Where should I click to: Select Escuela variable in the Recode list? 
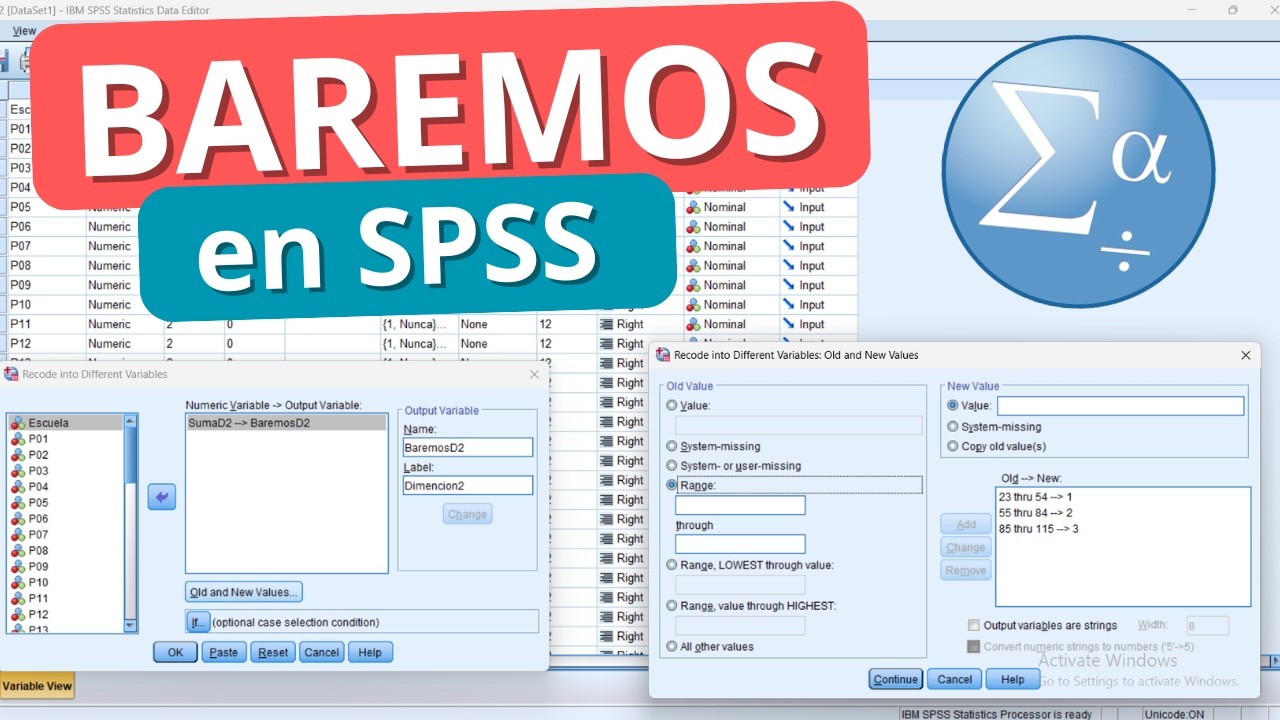65,423
